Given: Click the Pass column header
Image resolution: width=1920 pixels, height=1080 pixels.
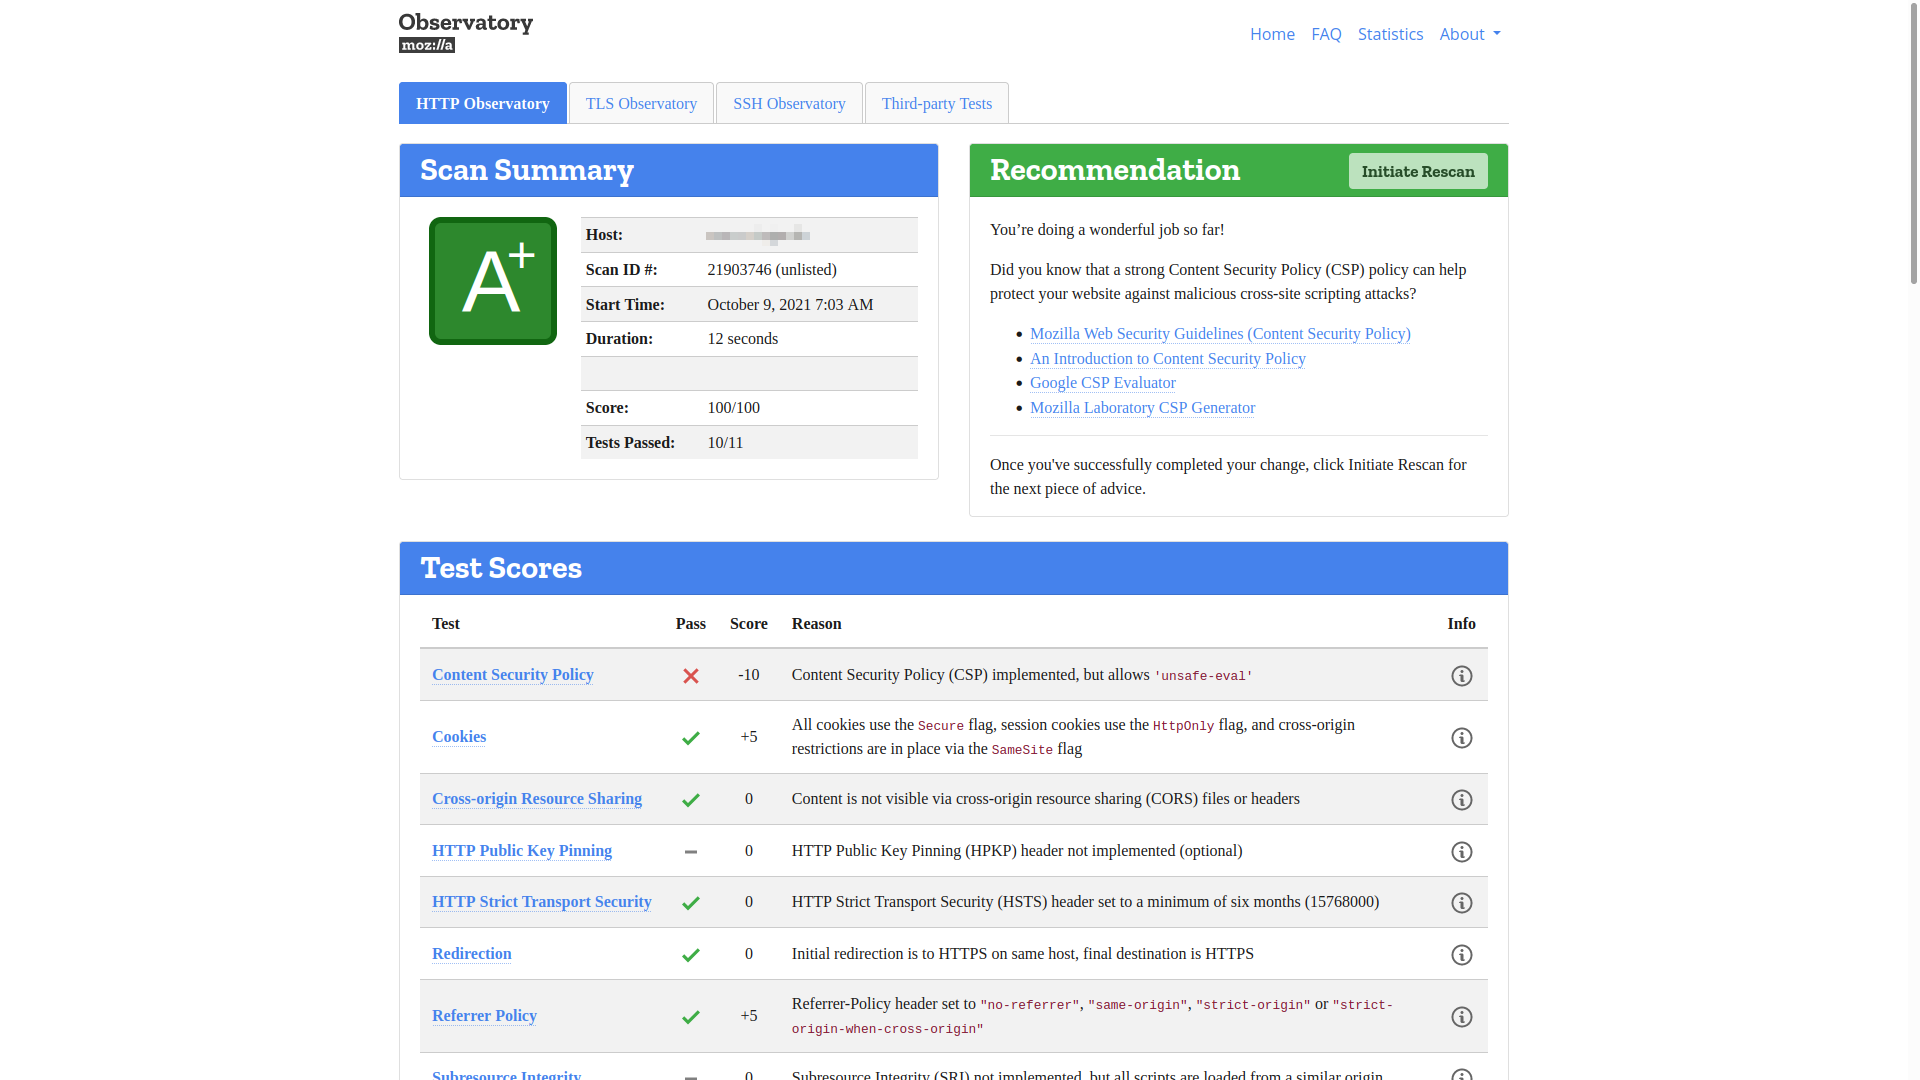Looking at the screenshot, I should pyautogui.click(x=691, y=624).
